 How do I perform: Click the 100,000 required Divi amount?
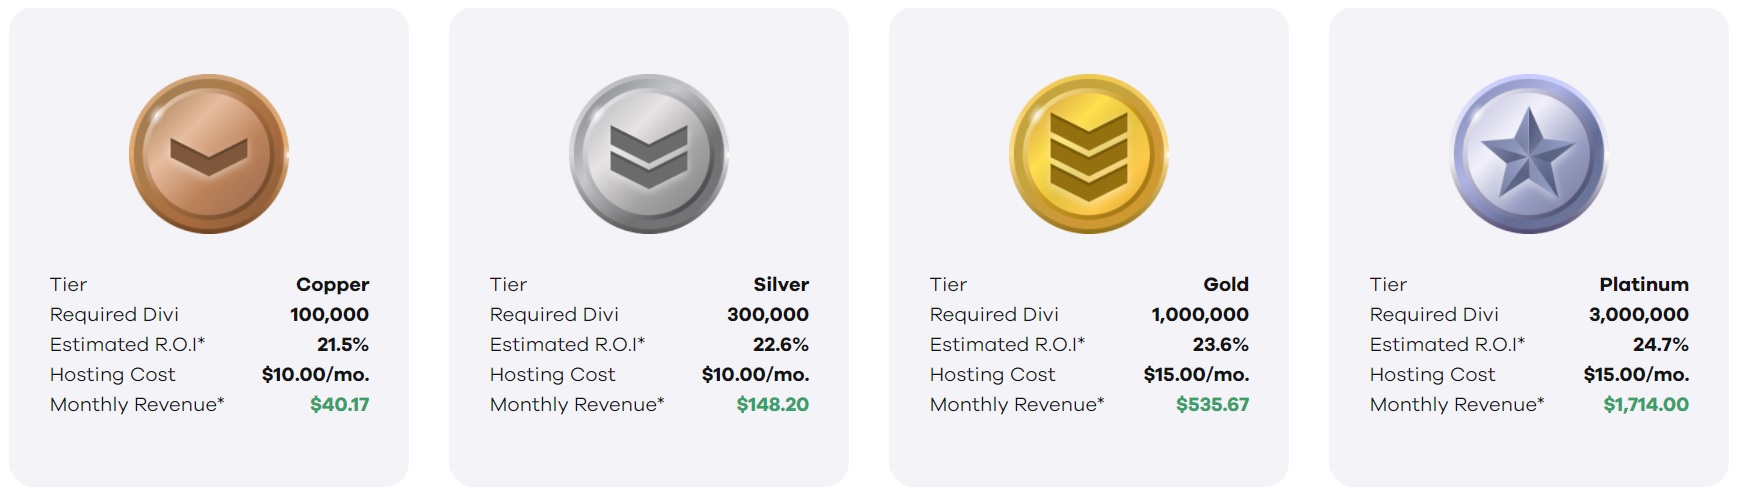click(x=330, y=315)
